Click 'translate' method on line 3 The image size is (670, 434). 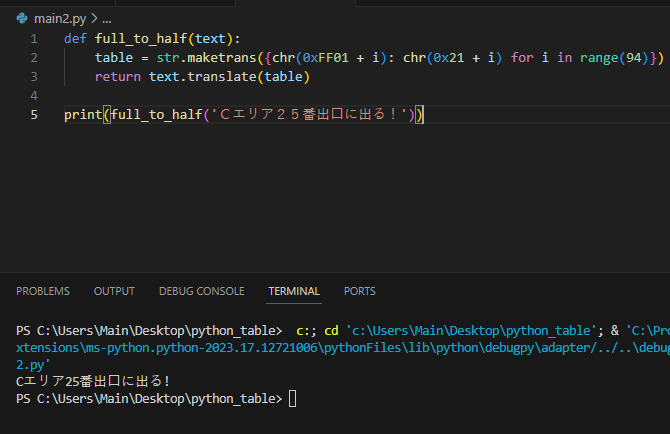click(x=222, y=76)
